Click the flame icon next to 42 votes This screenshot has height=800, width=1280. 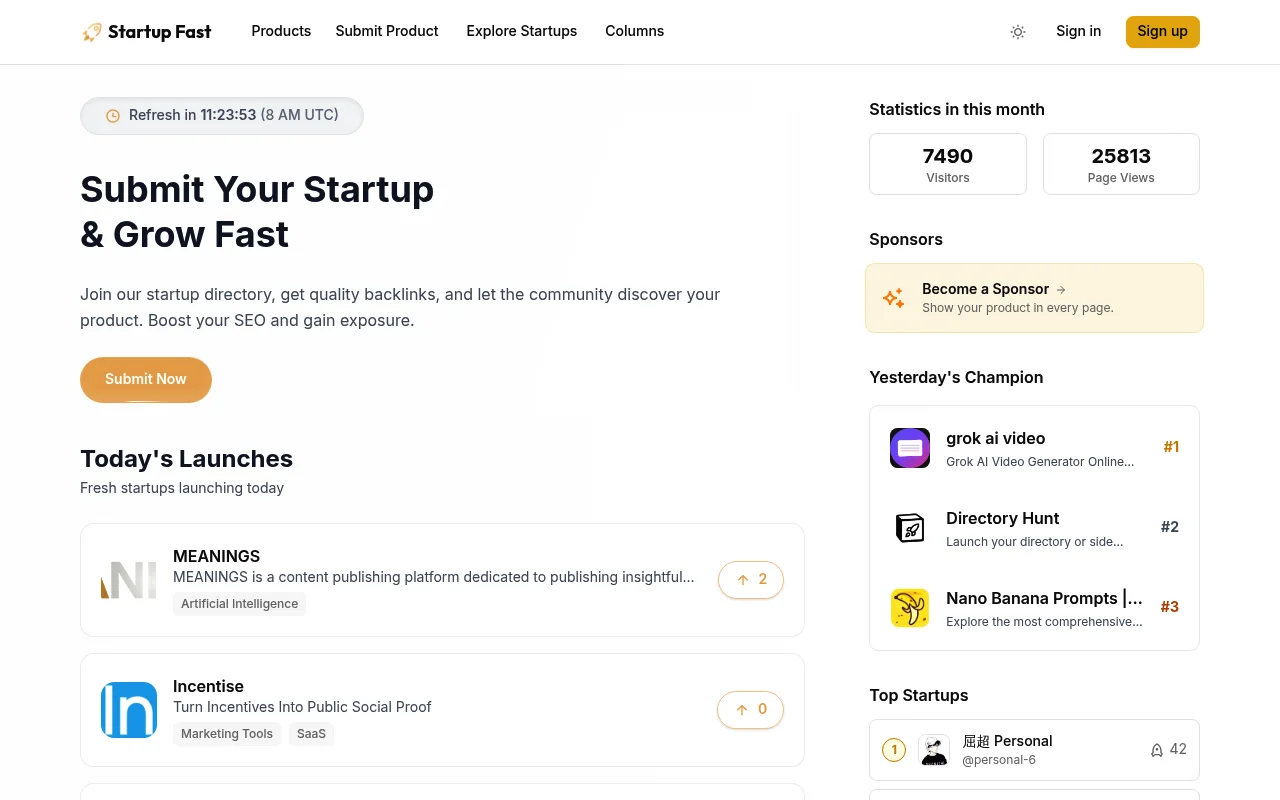1156,749
